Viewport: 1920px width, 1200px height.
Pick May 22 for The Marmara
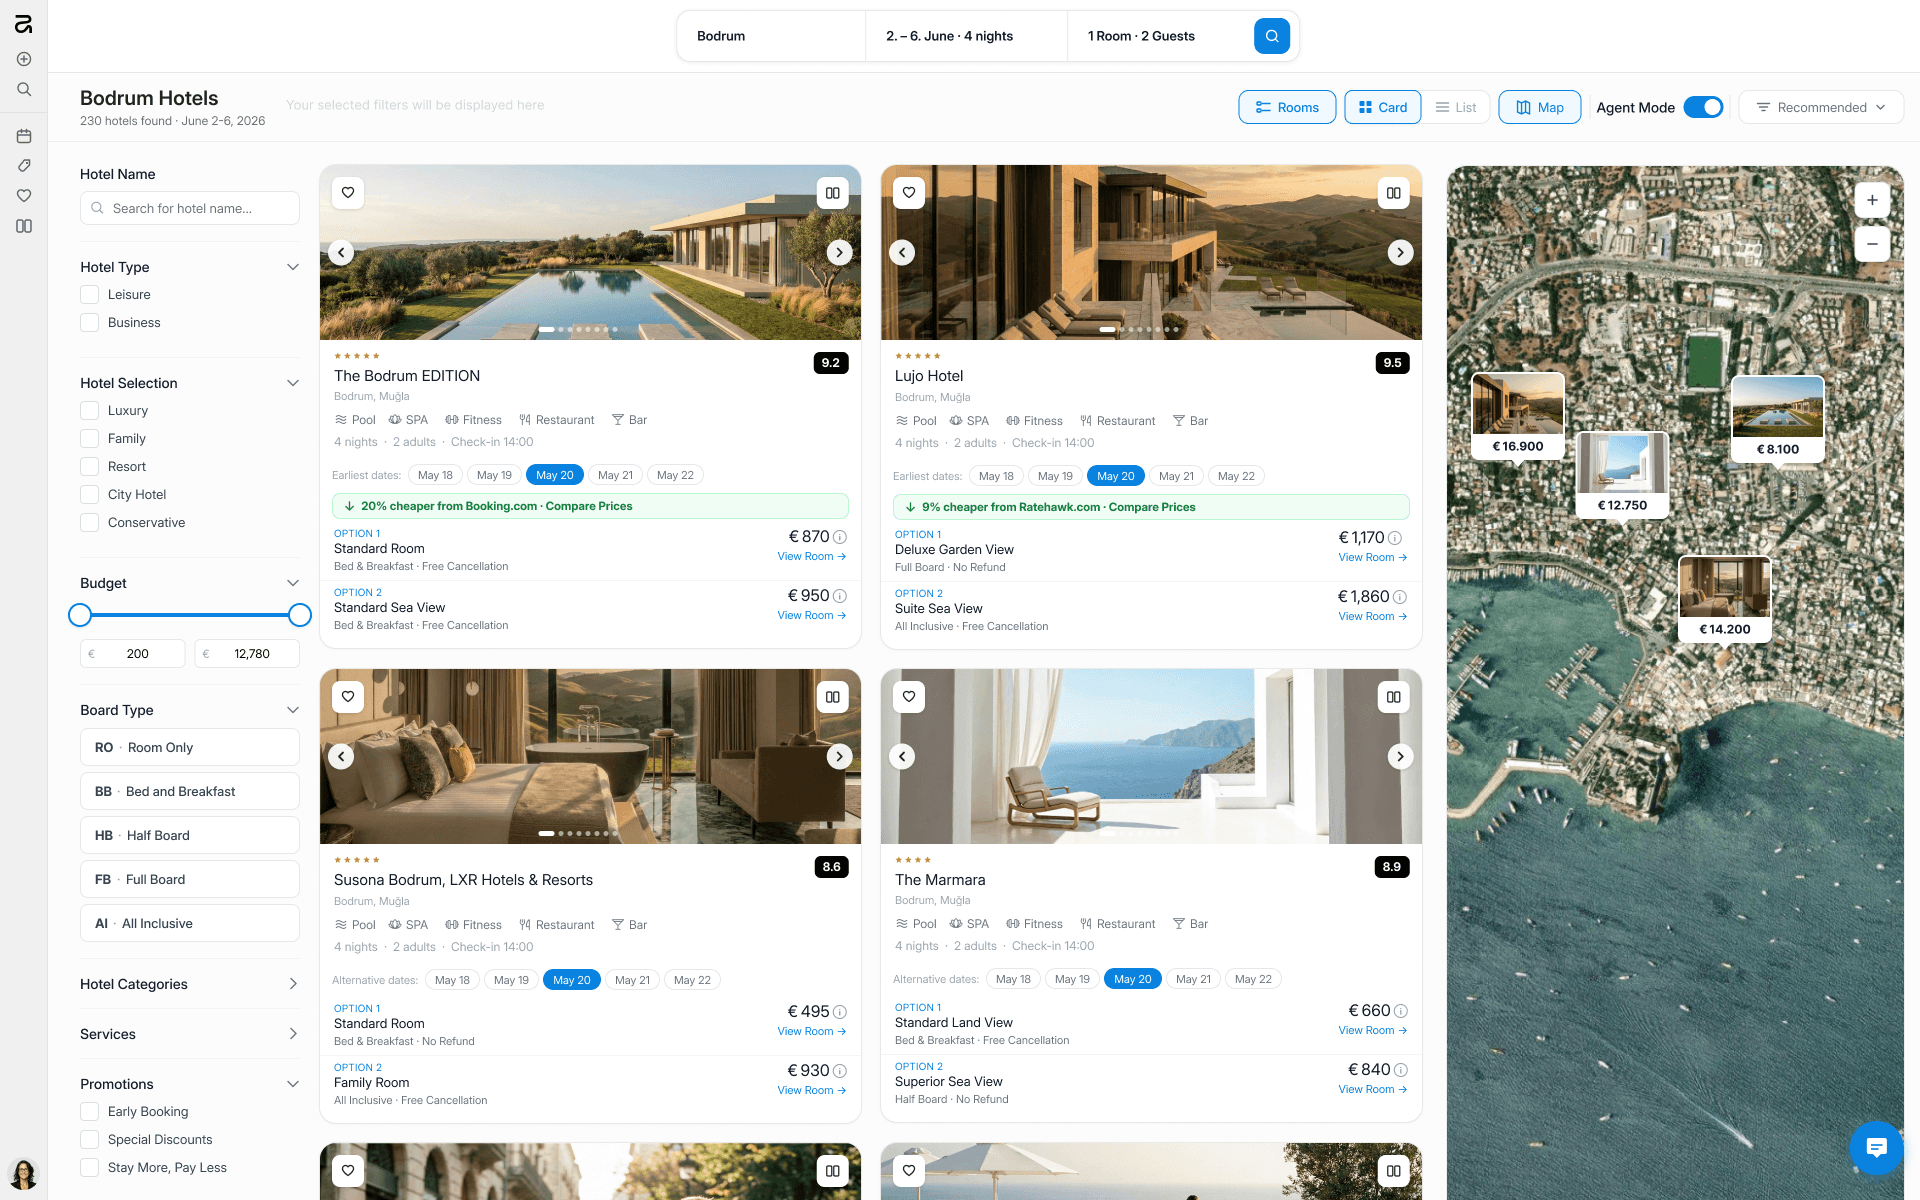(x=1253, y=979)
